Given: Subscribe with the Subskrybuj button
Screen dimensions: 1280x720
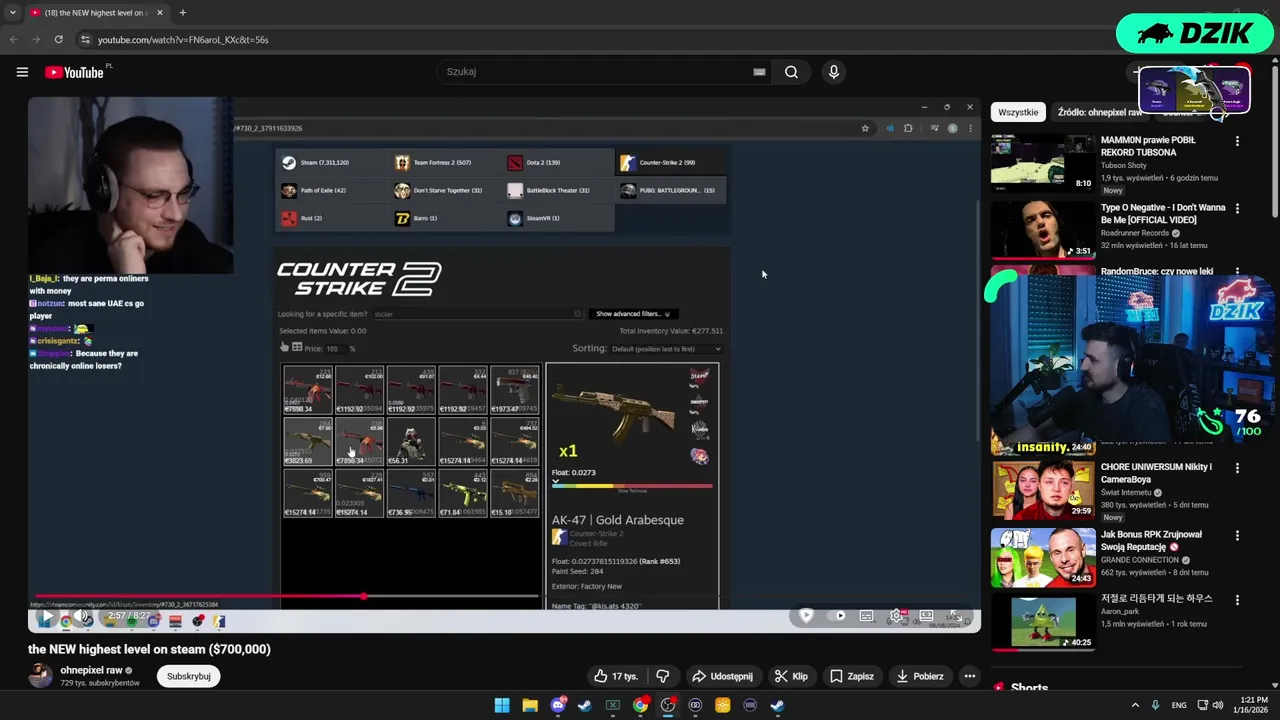Looking at the screenshot, I should pos(189,676).
